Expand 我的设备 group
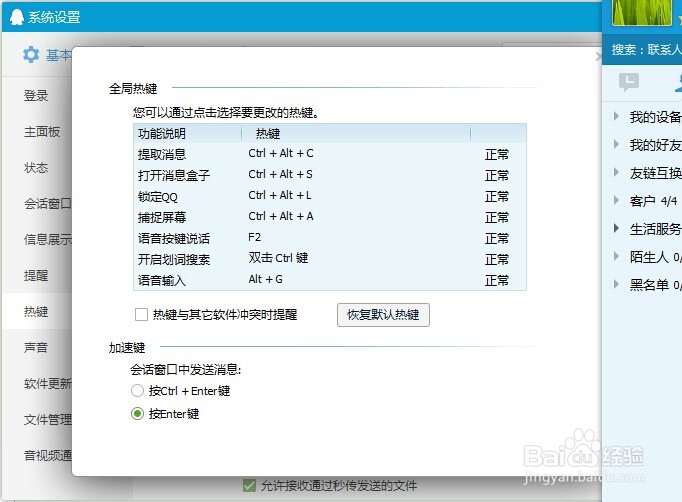Viewport: 682px width, 502px height. 616,116
